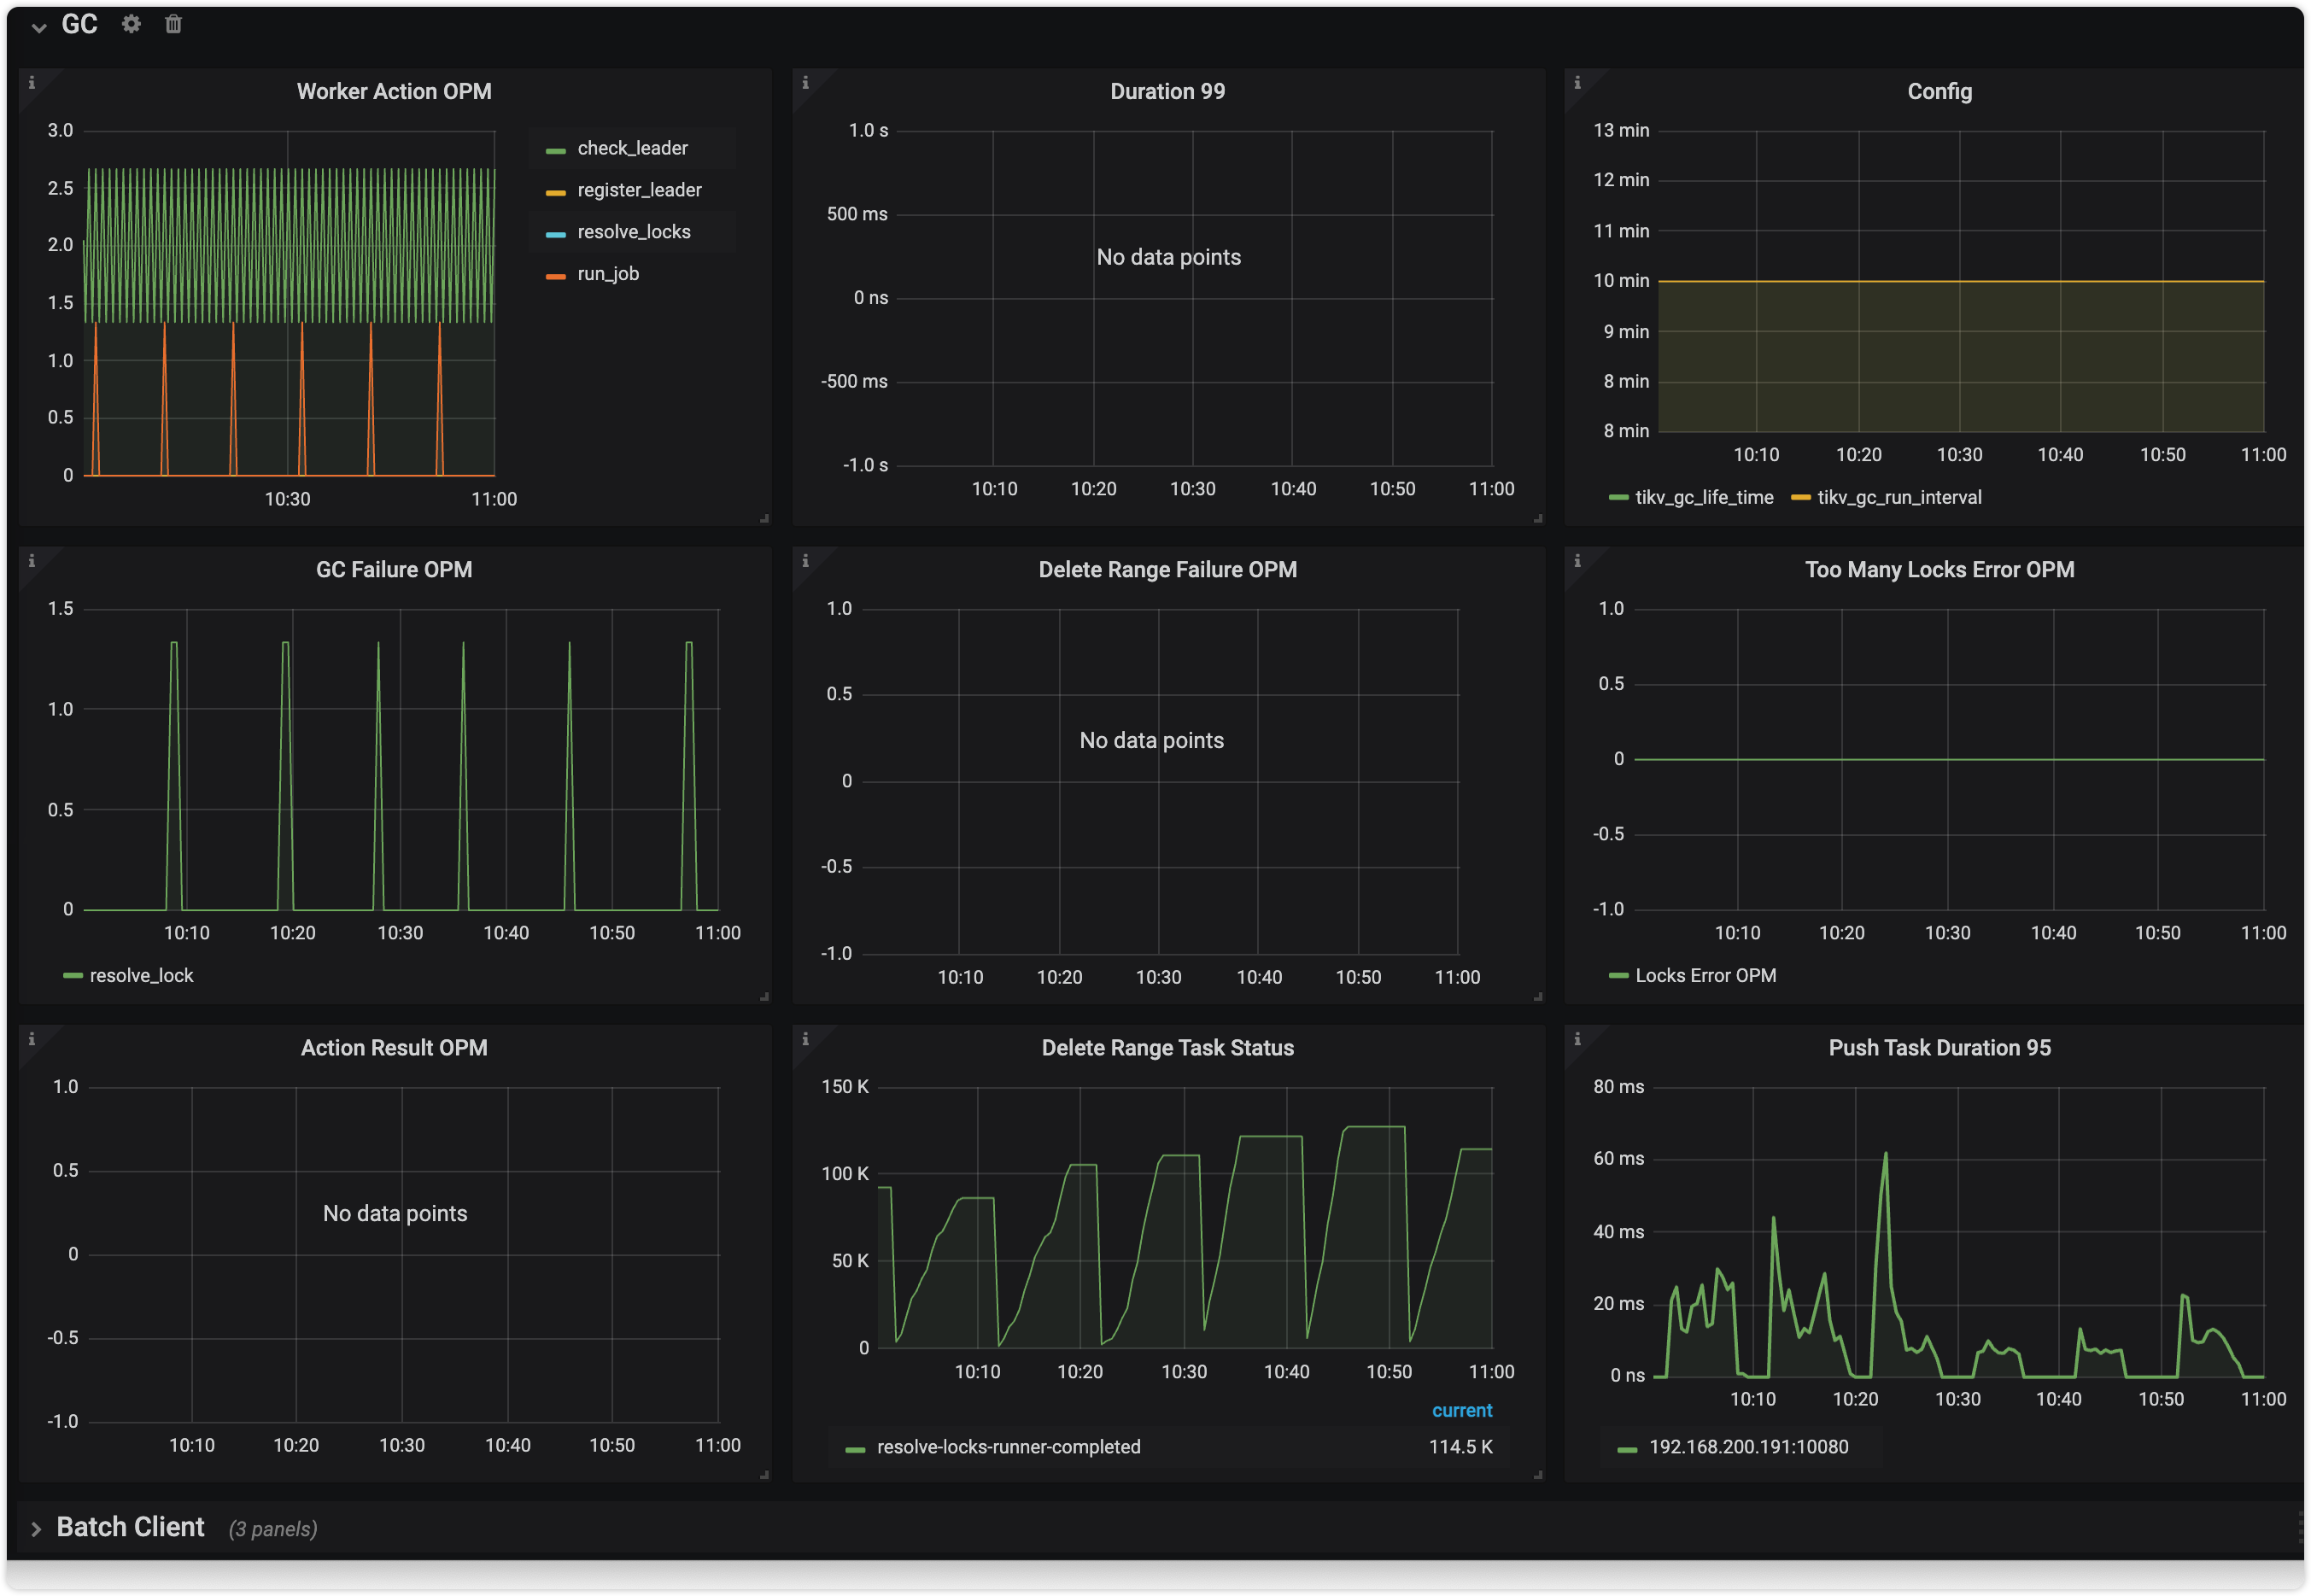
Task: Sort legend by the current column header
Action: [1461, 1410]
